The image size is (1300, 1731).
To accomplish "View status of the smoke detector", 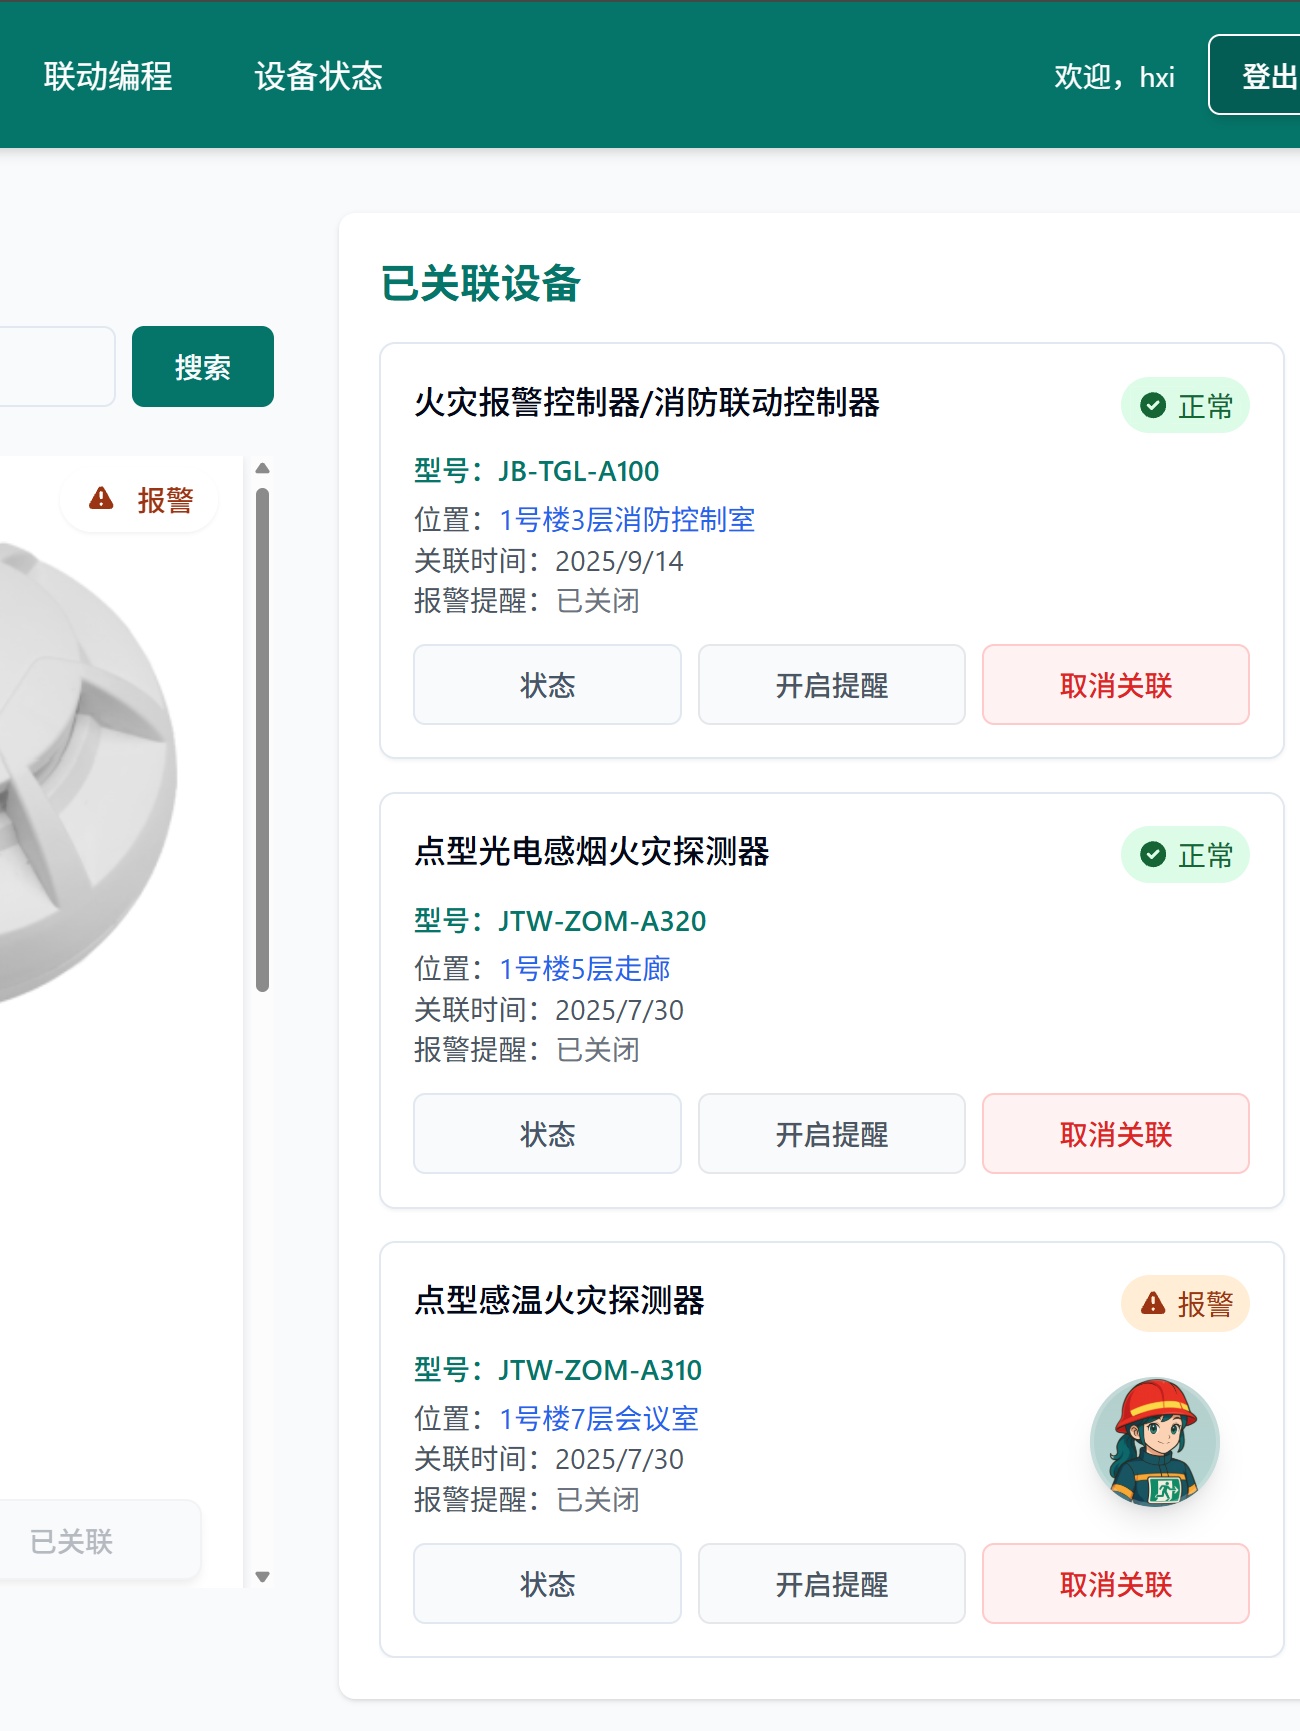I will pos(547,1134).
